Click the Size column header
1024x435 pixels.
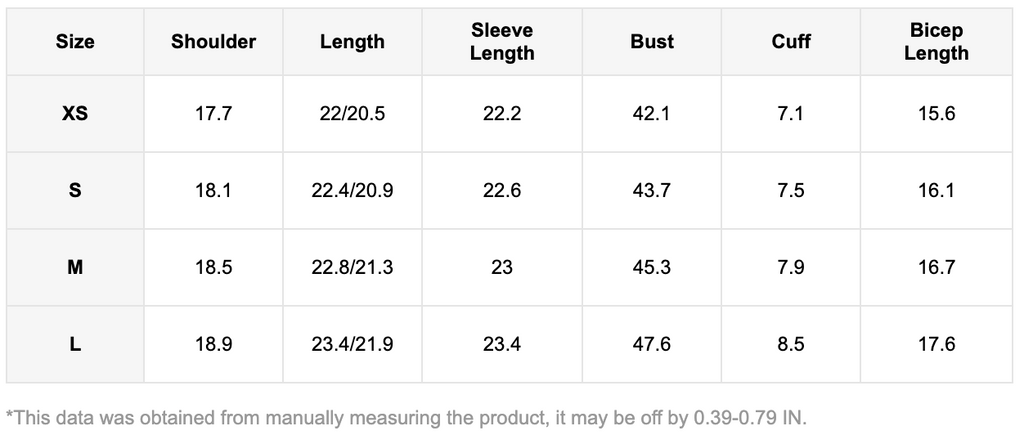point(75,42)
